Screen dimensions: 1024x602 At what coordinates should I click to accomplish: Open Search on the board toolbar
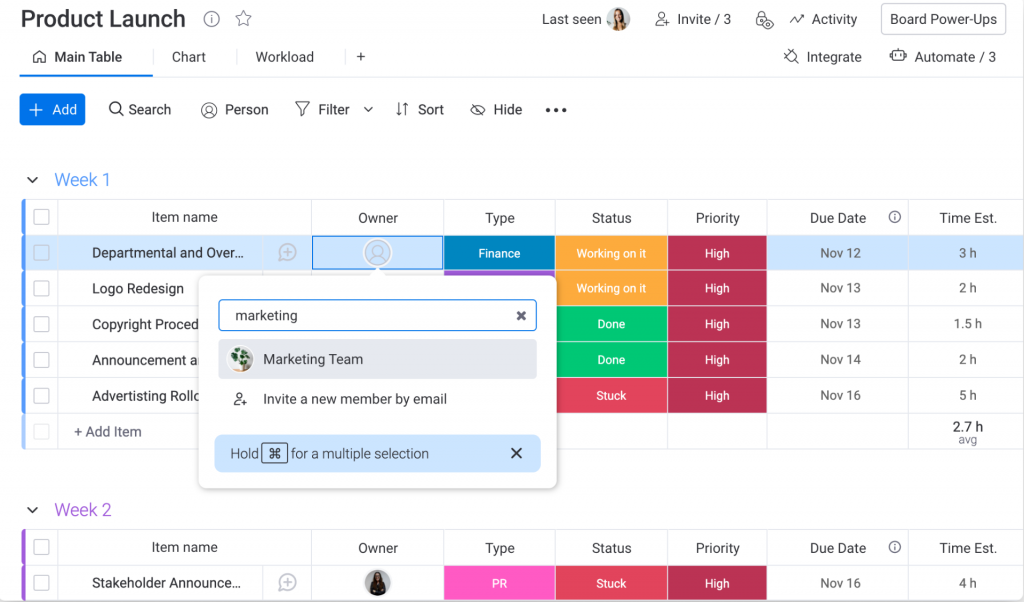tap(139, 109)
